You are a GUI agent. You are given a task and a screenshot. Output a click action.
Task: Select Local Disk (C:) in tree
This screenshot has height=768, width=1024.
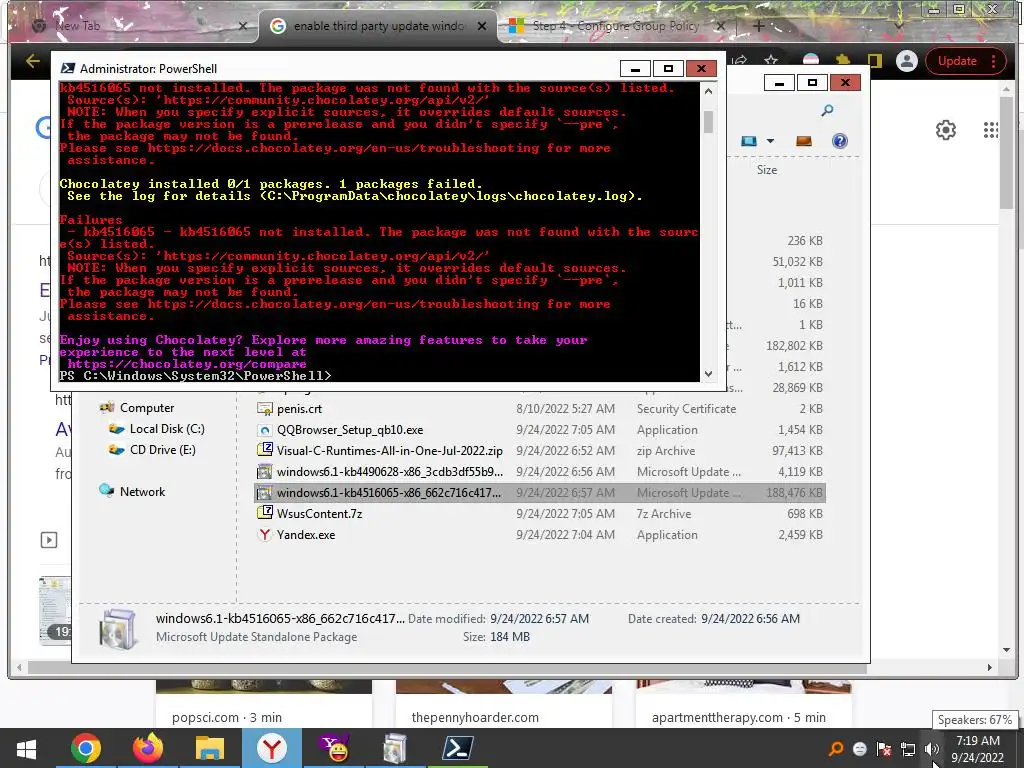tap(167, 428)
